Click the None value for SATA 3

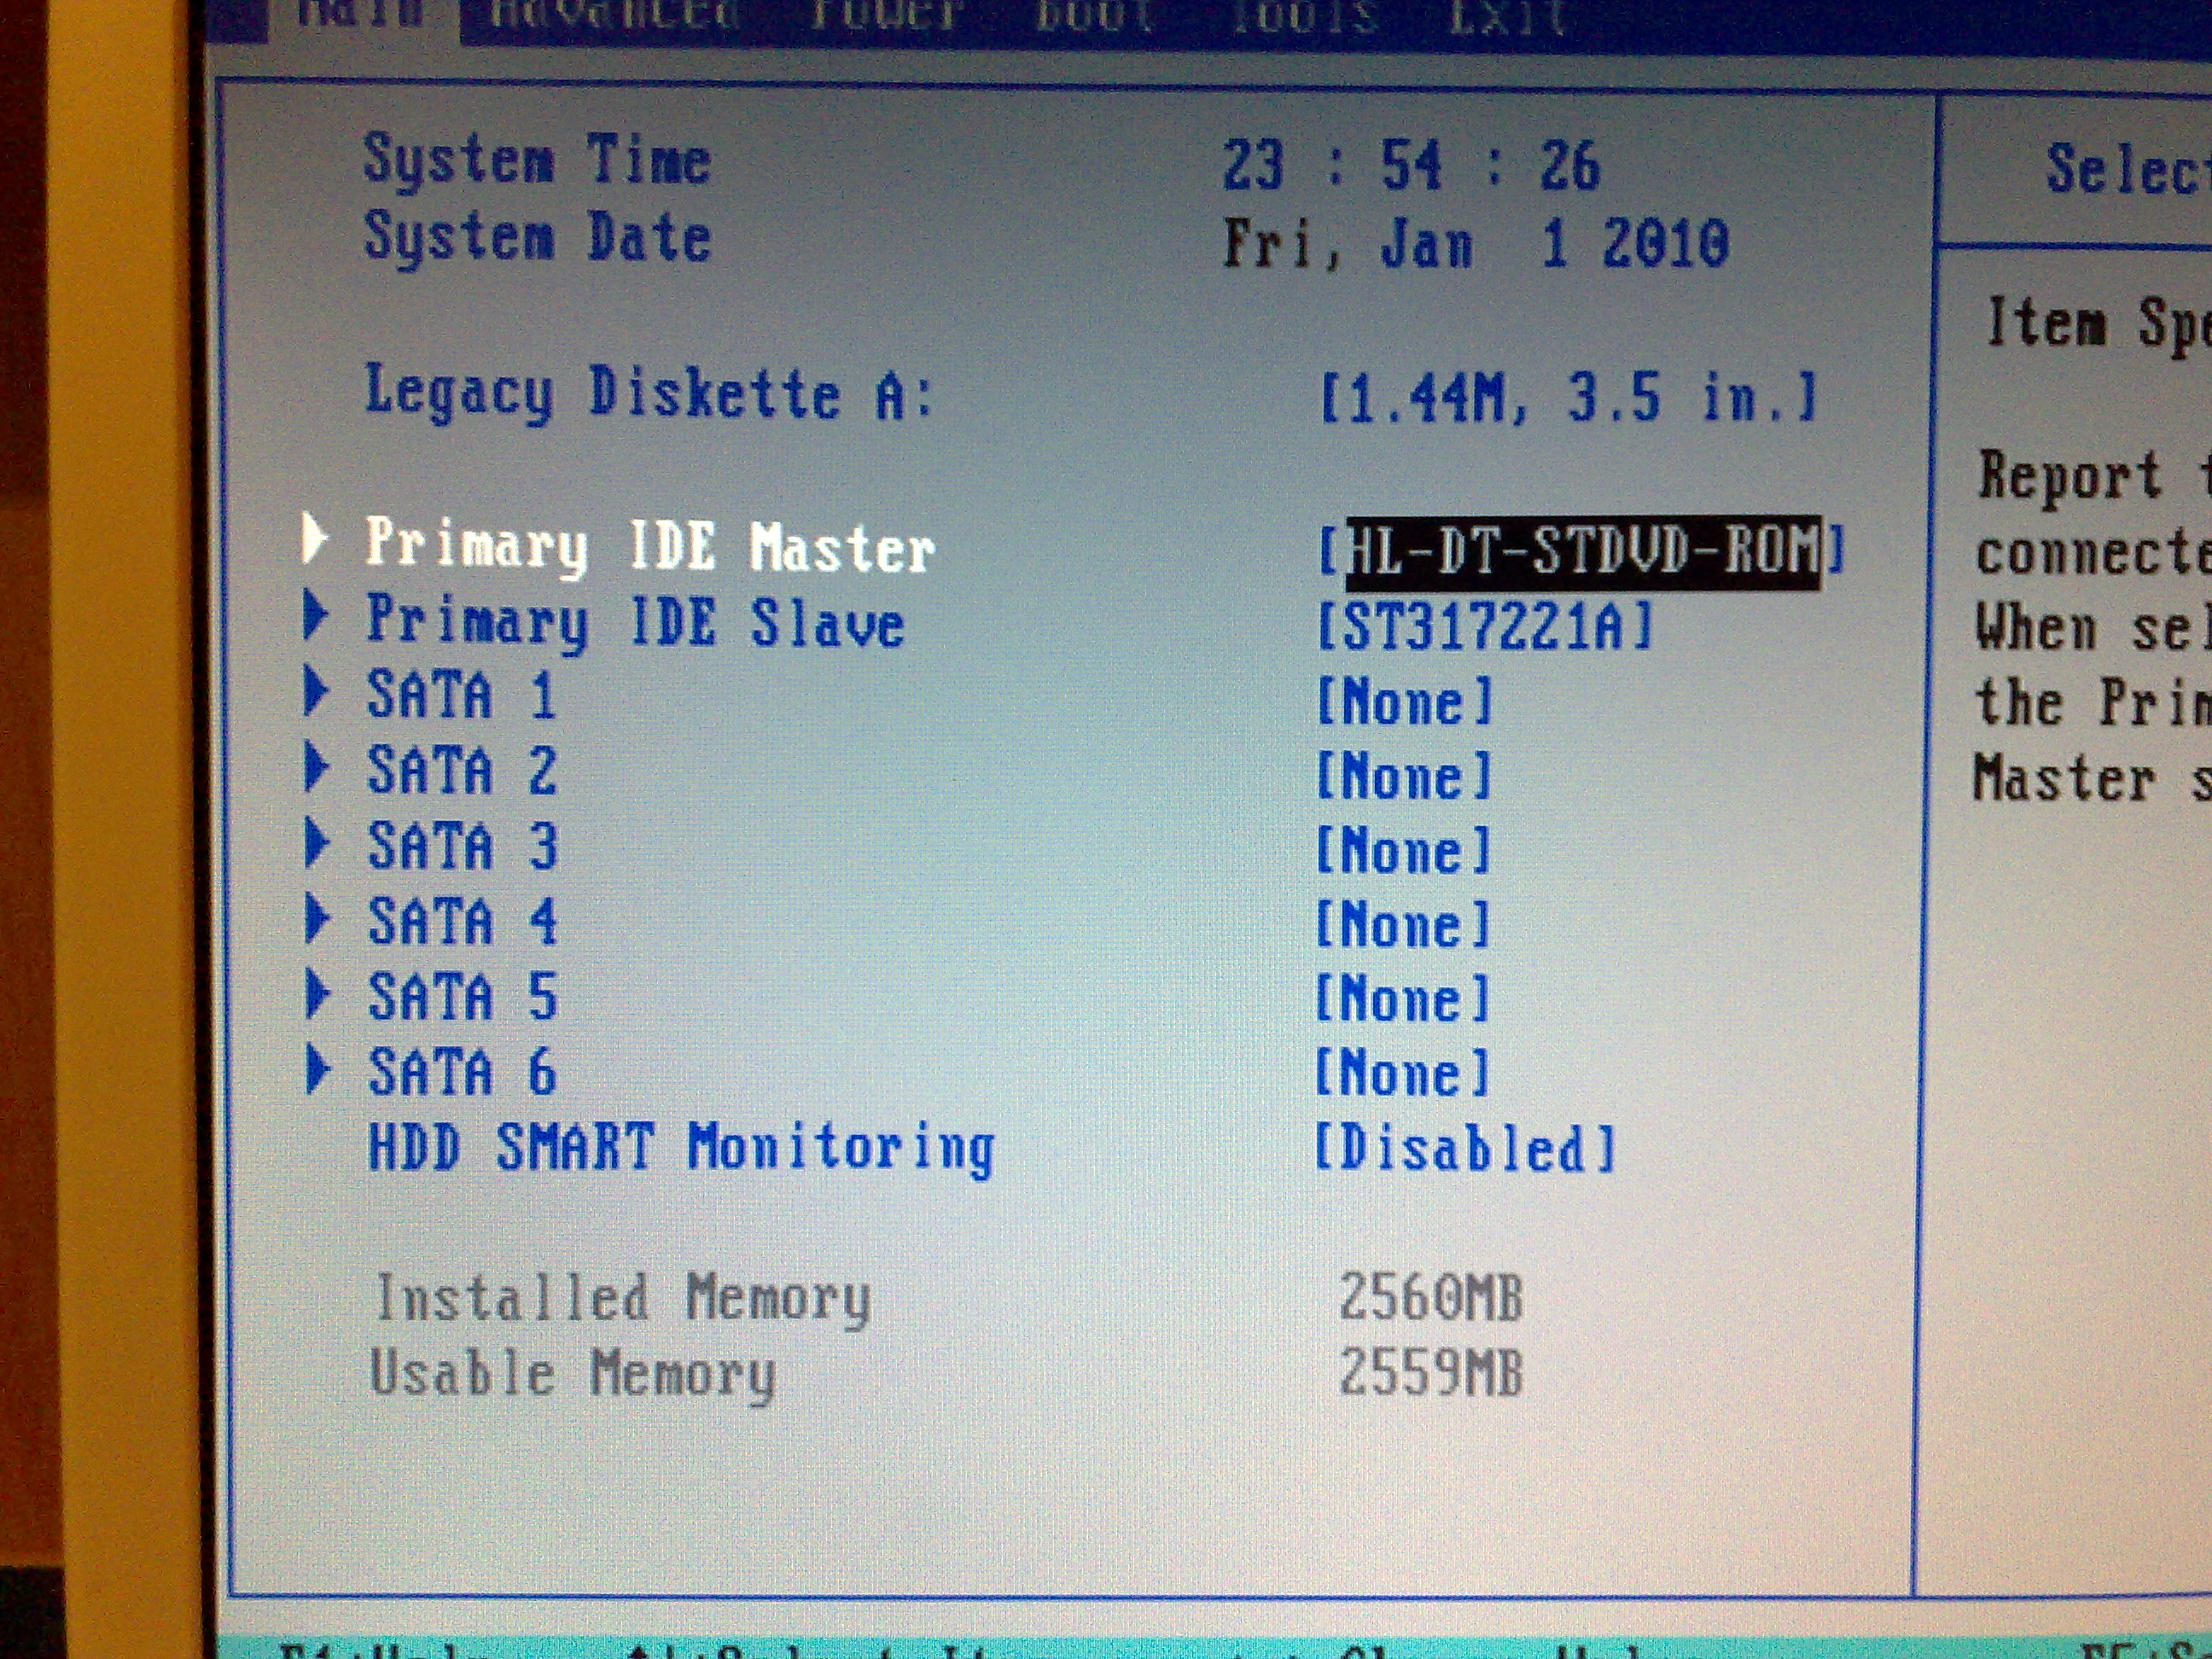point(1403,851)
